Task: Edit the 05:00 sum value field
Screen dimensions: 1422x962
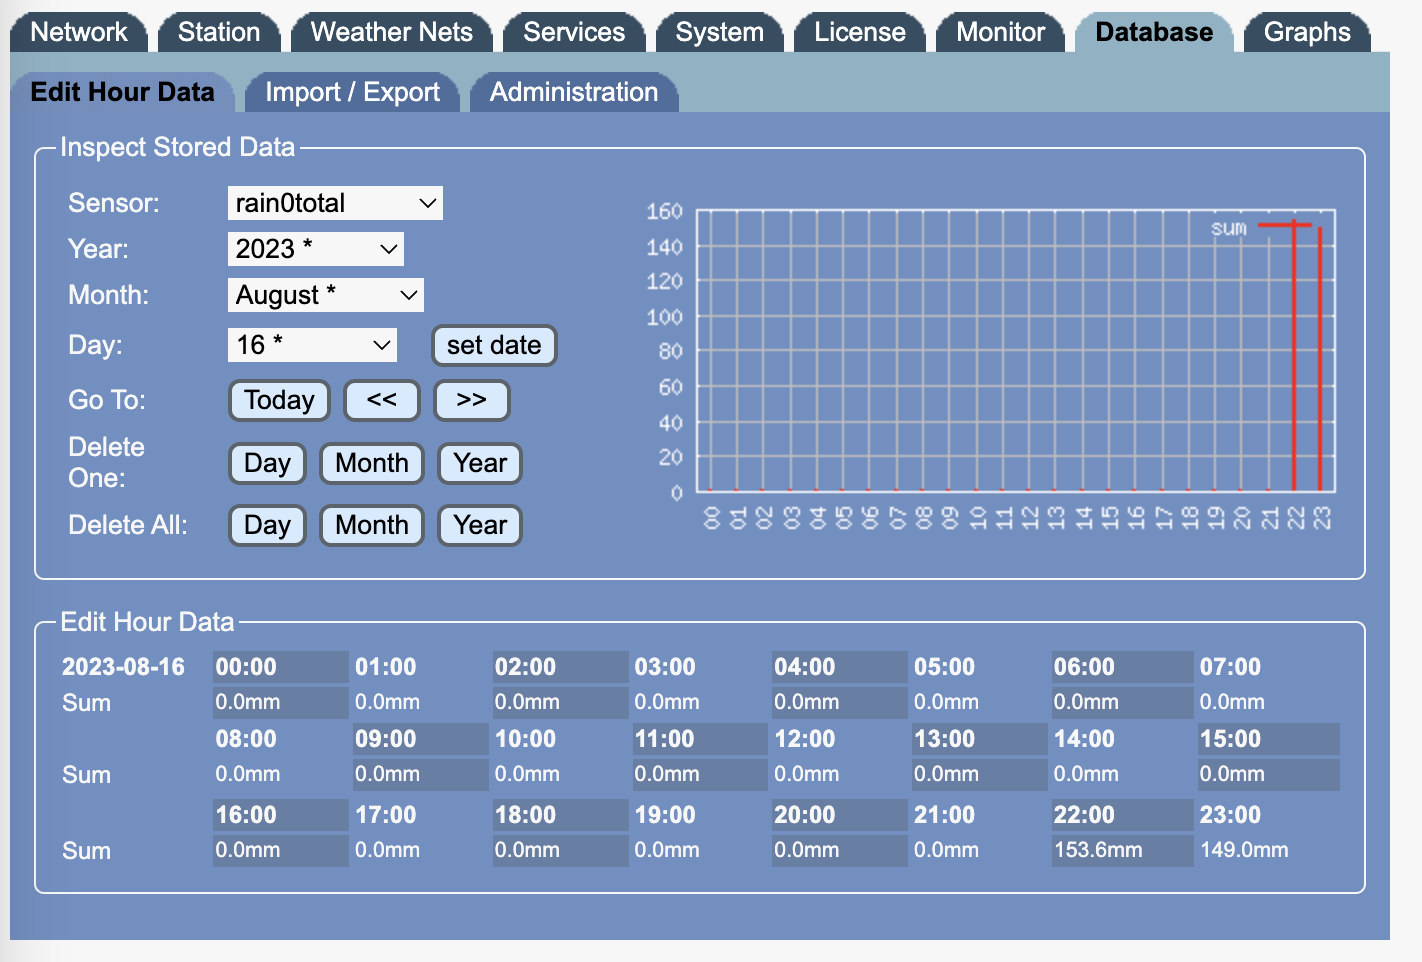Action: pyautogui.click(x=980, y=702)
